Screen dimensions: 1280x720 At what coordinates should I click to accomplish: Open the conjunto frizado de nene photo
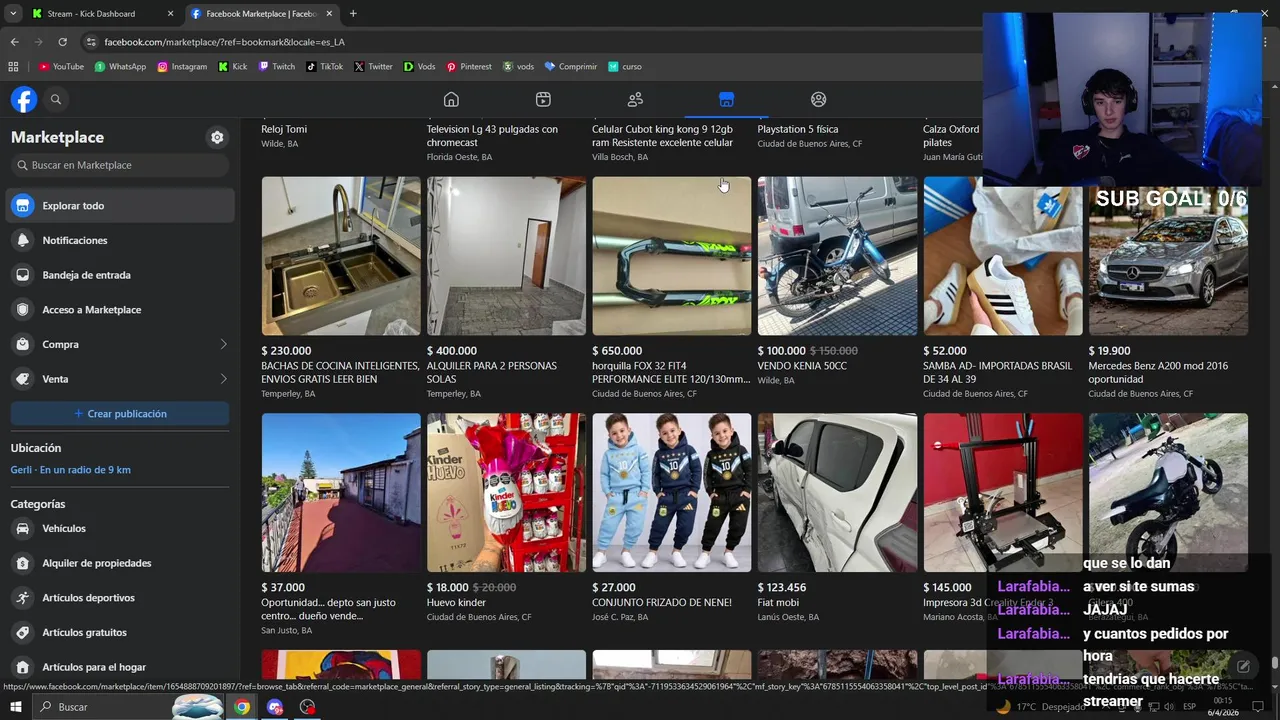[672, 493]
